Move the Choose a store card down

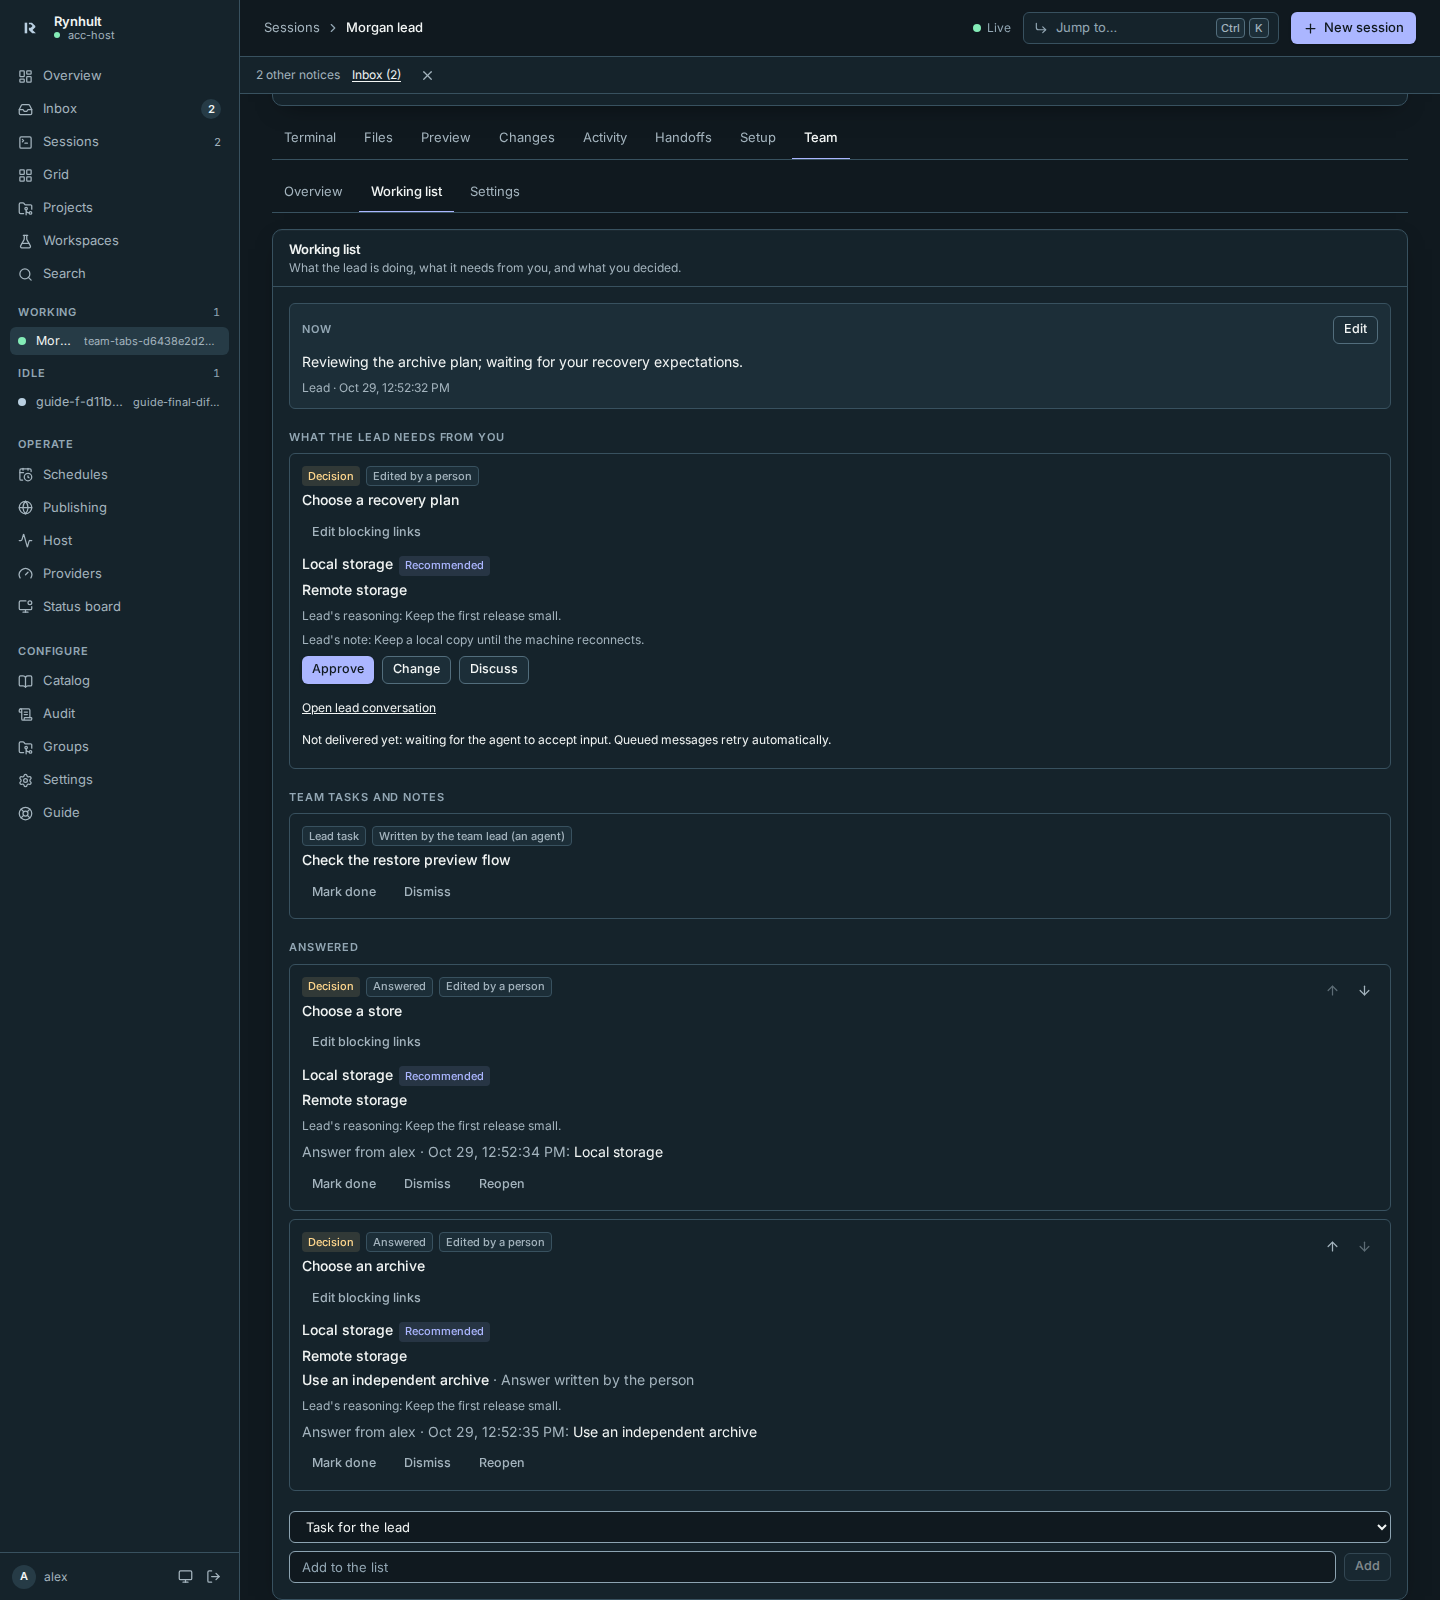1364,991
